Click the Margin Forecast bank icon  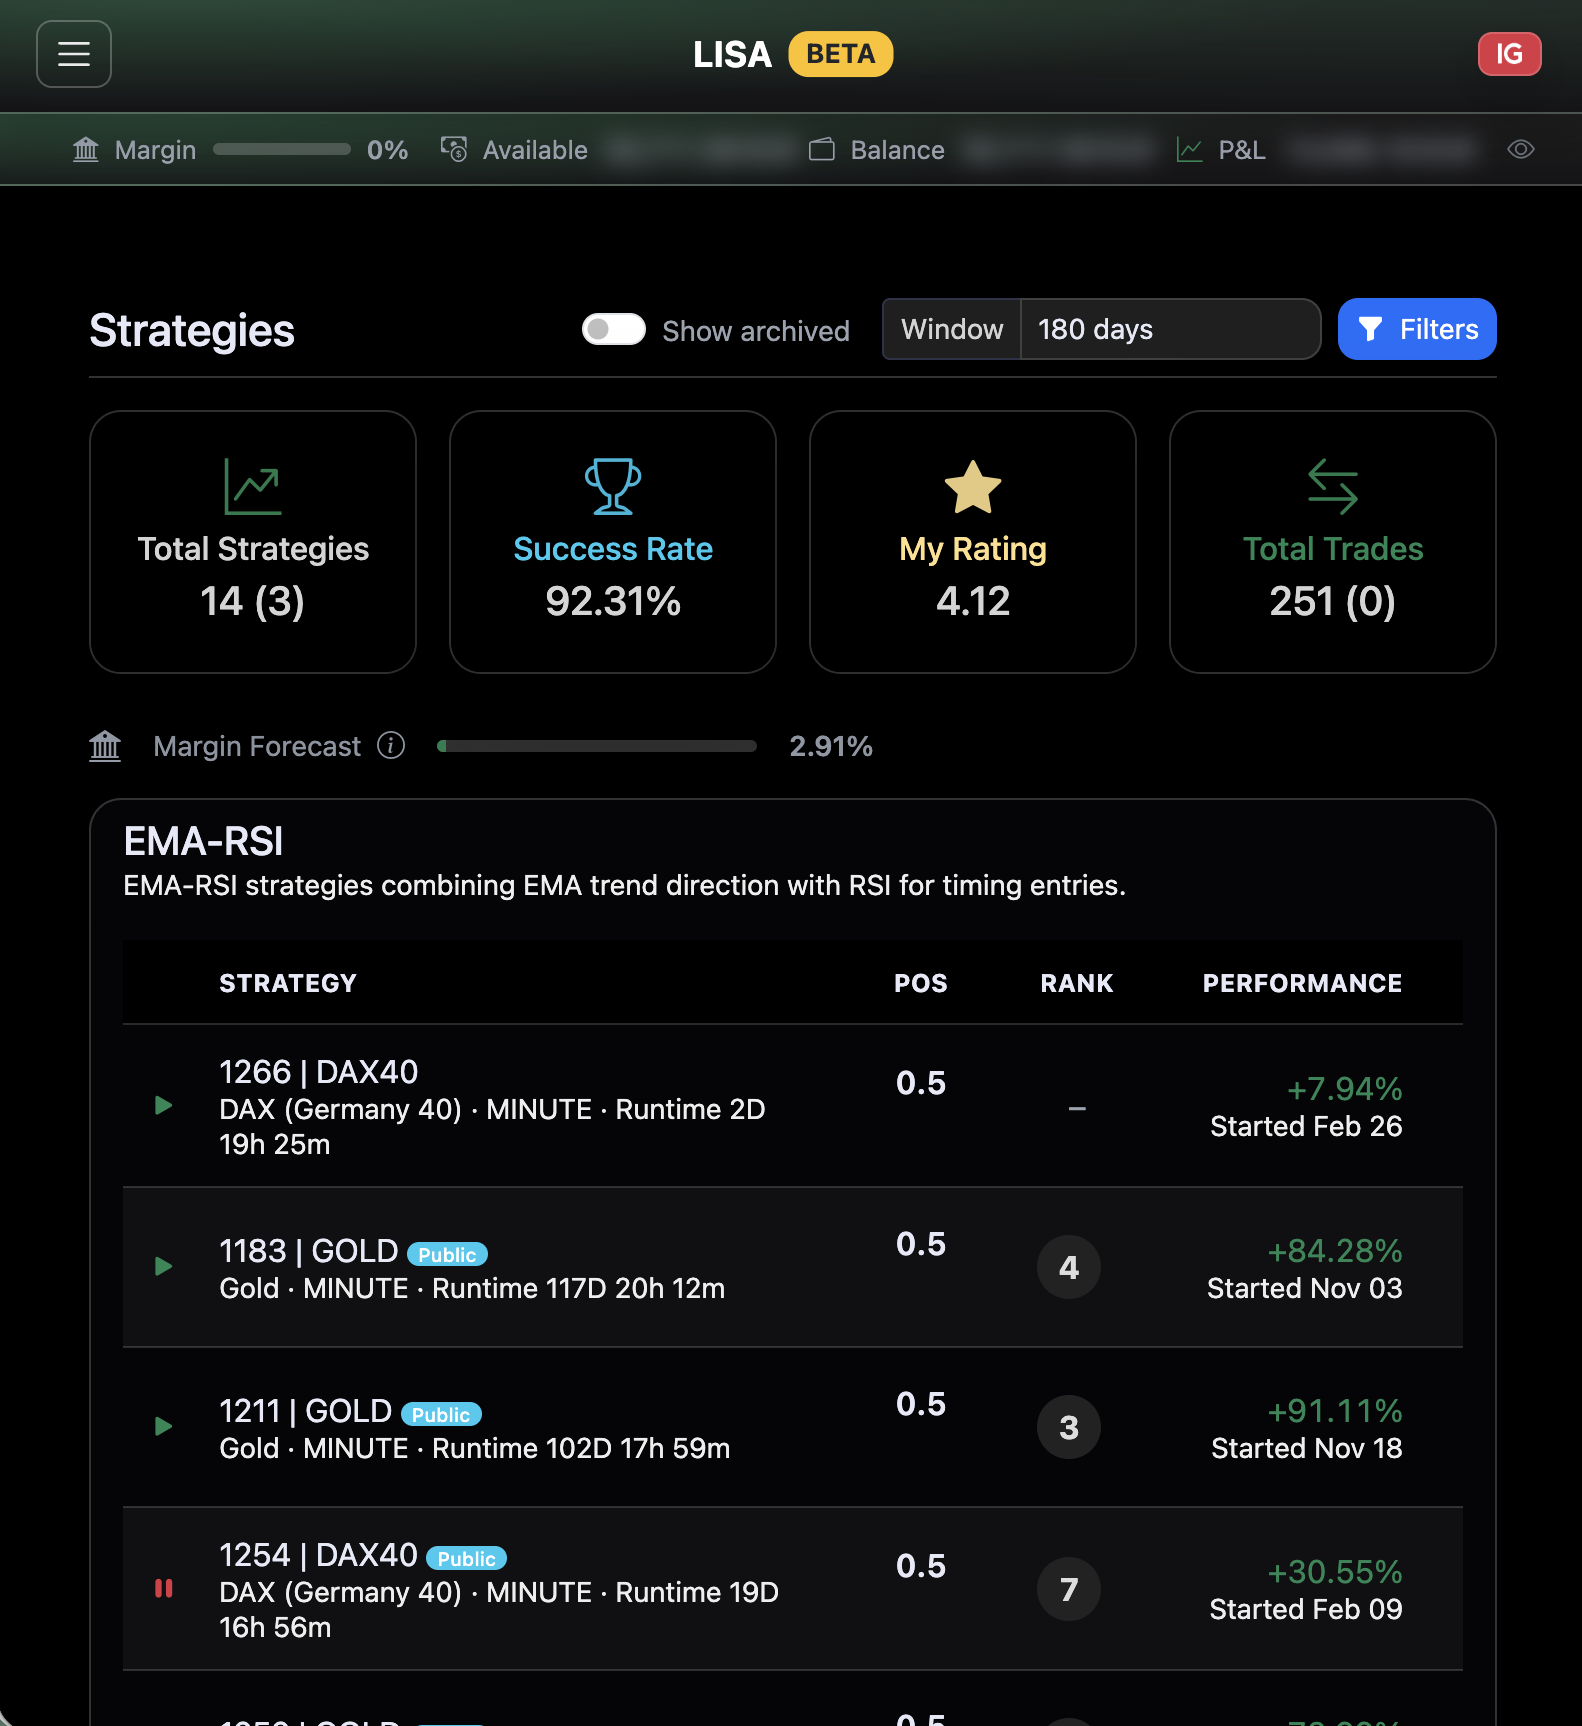point(105,746)
